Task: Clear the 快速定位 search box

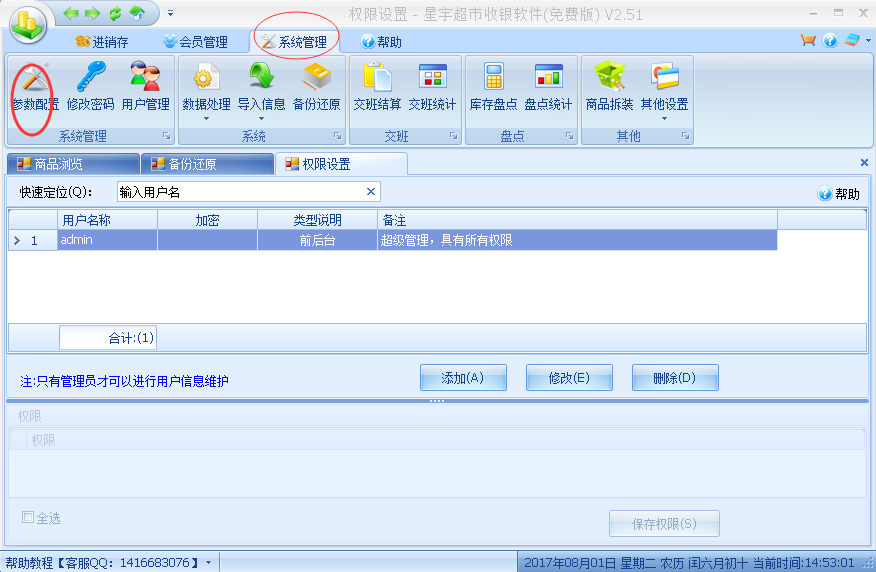Action: [370, 192]
